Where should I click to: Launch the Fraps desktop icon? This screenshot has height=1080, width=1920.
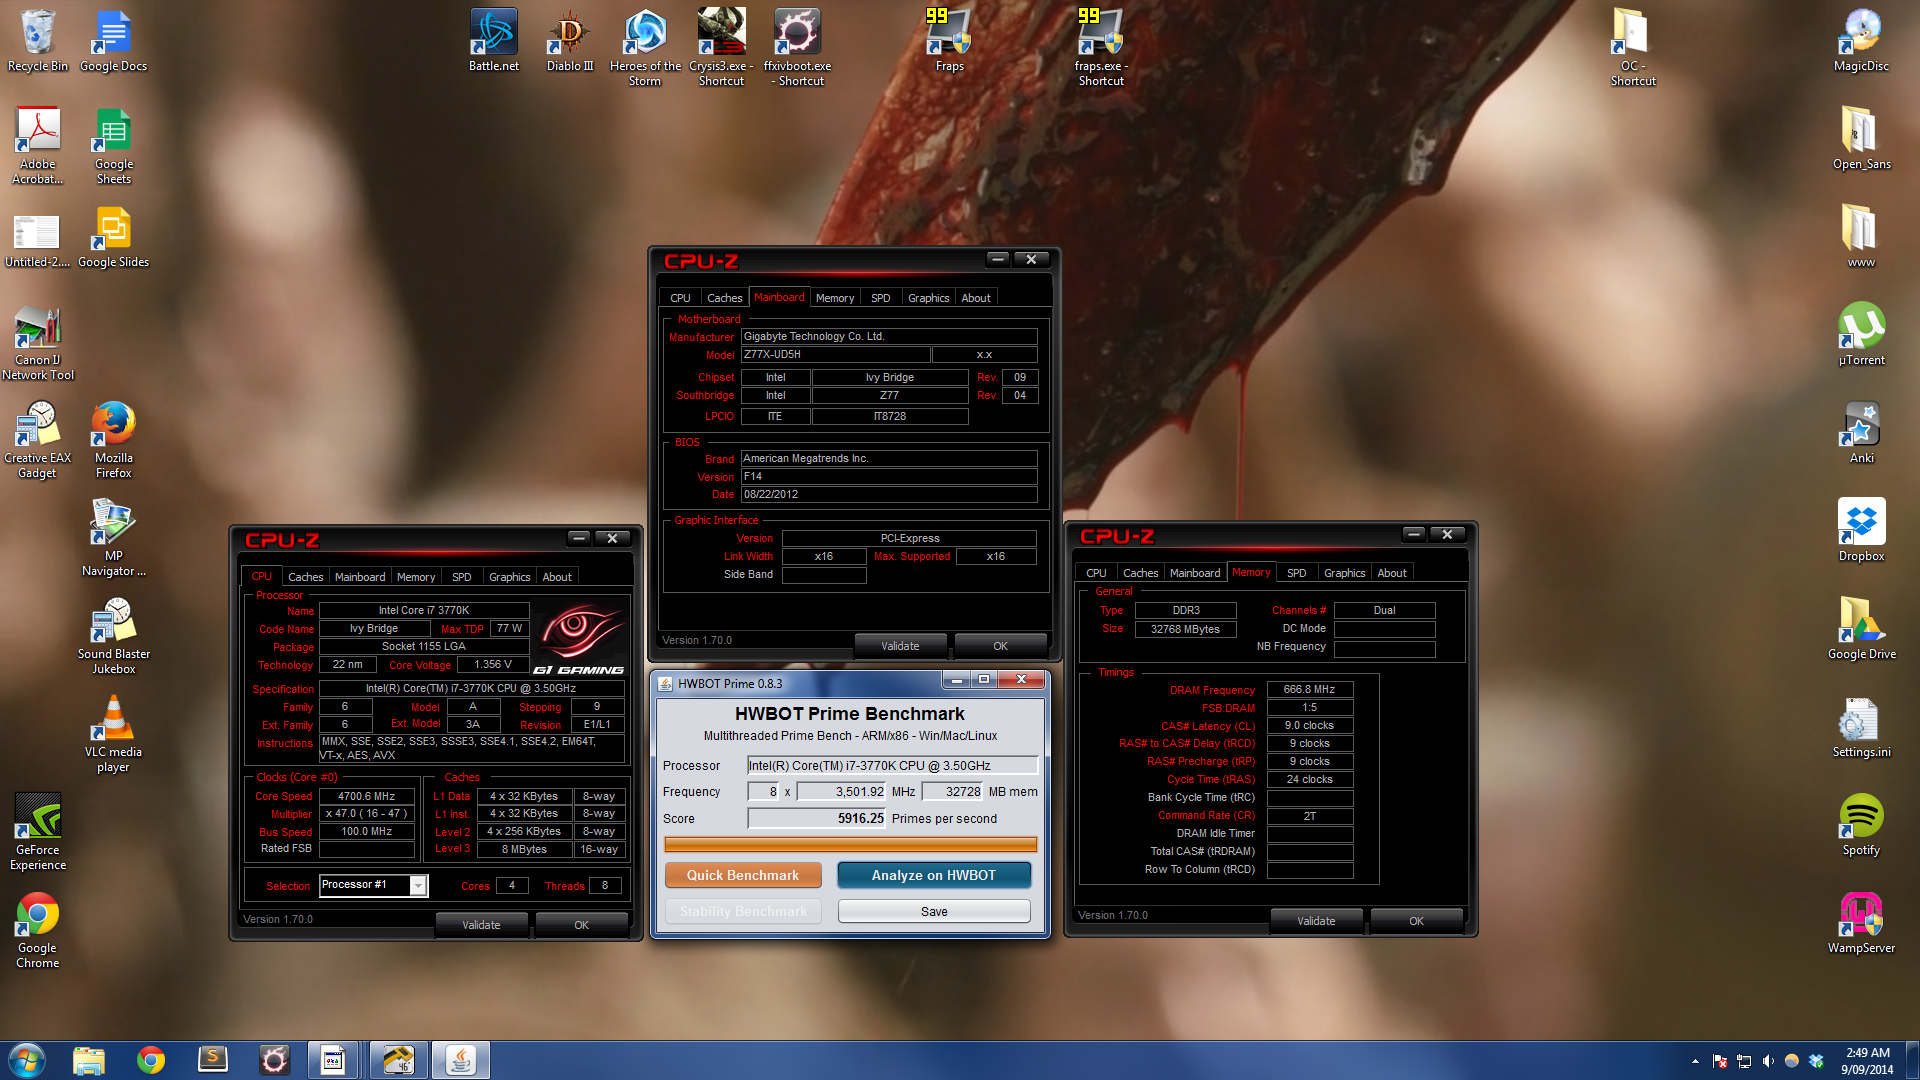click(x=949, y=40)
